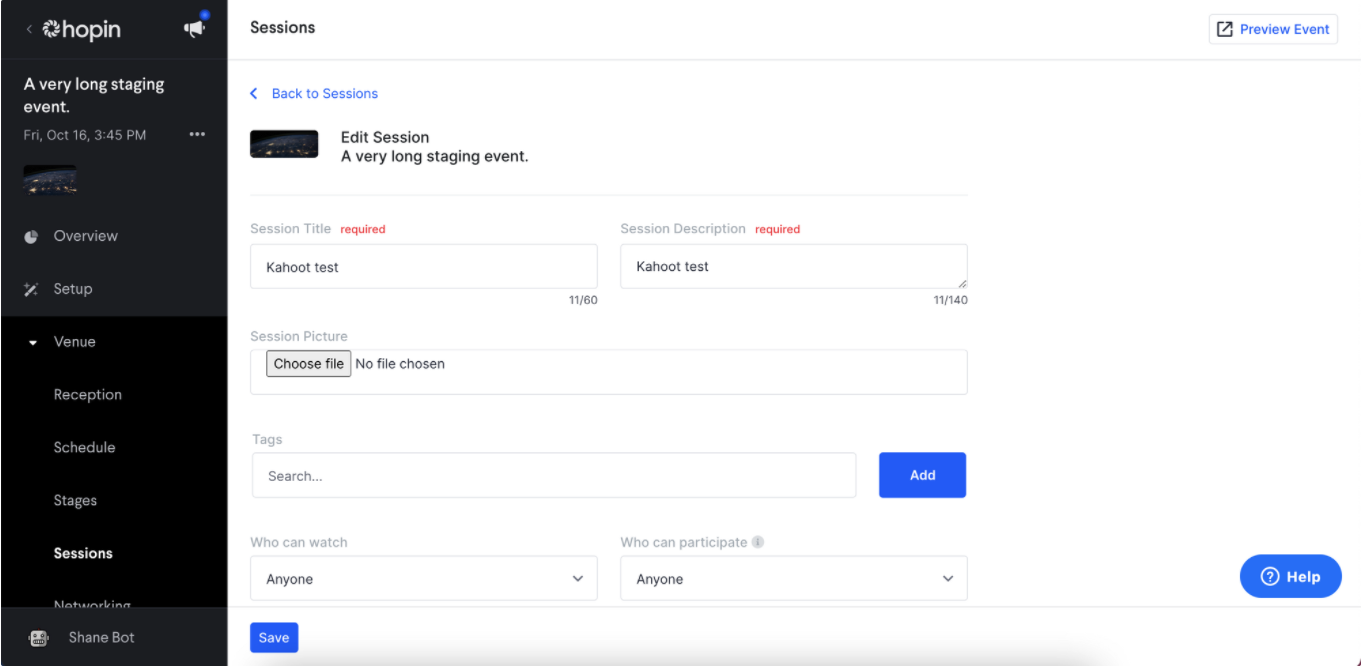Select Stages in the Venue menu
The width and height of the screenshot is (1361, 666).
(x=75, y=501)
